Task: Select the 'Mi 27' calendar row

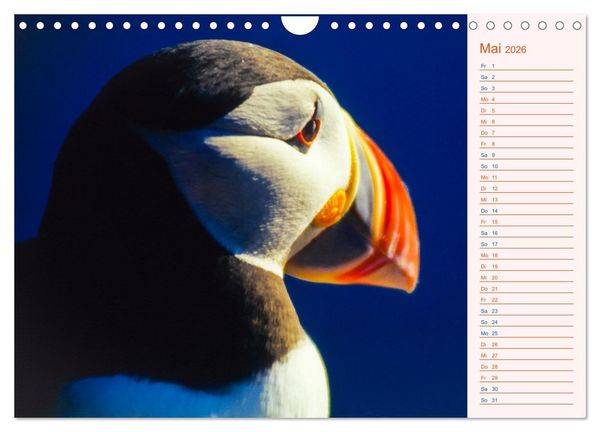Action: (x=527, y=355)
